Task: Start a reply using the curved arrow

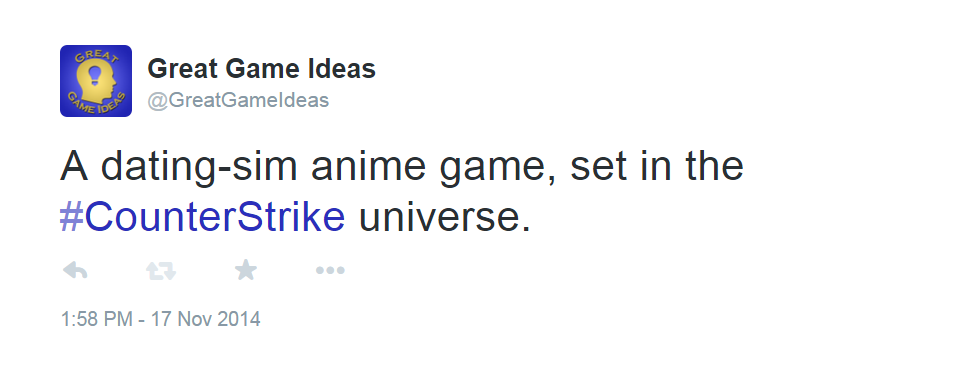Action: (75, 270)
